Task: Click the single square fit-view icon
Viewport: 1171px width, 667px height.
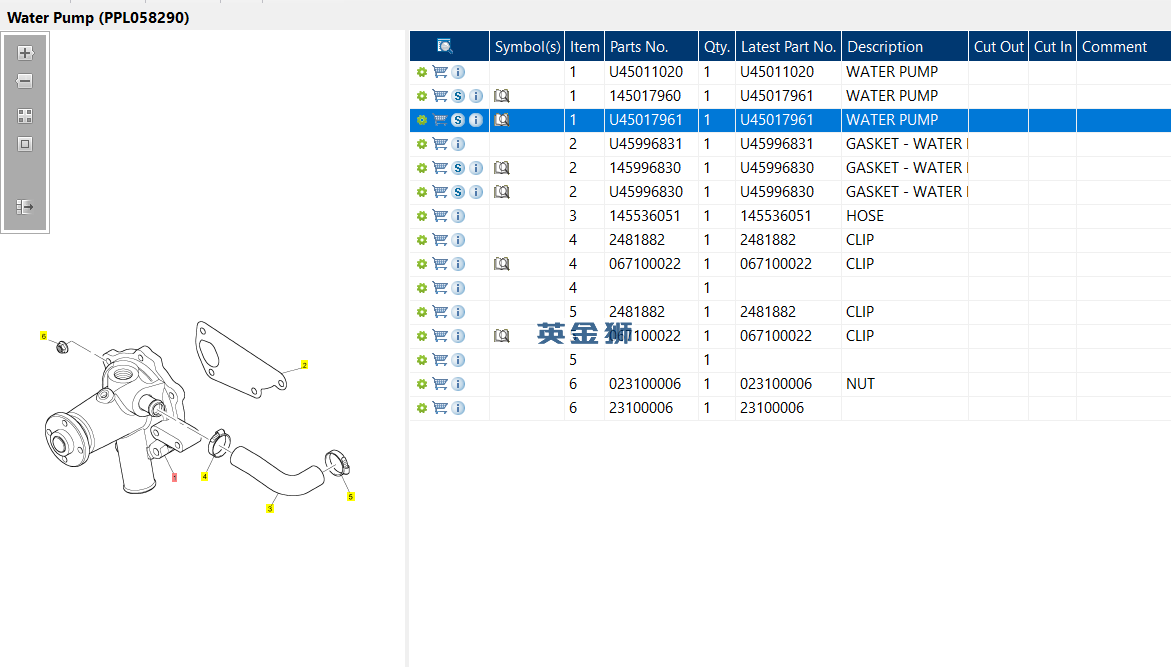Action: tap(25, 144)
